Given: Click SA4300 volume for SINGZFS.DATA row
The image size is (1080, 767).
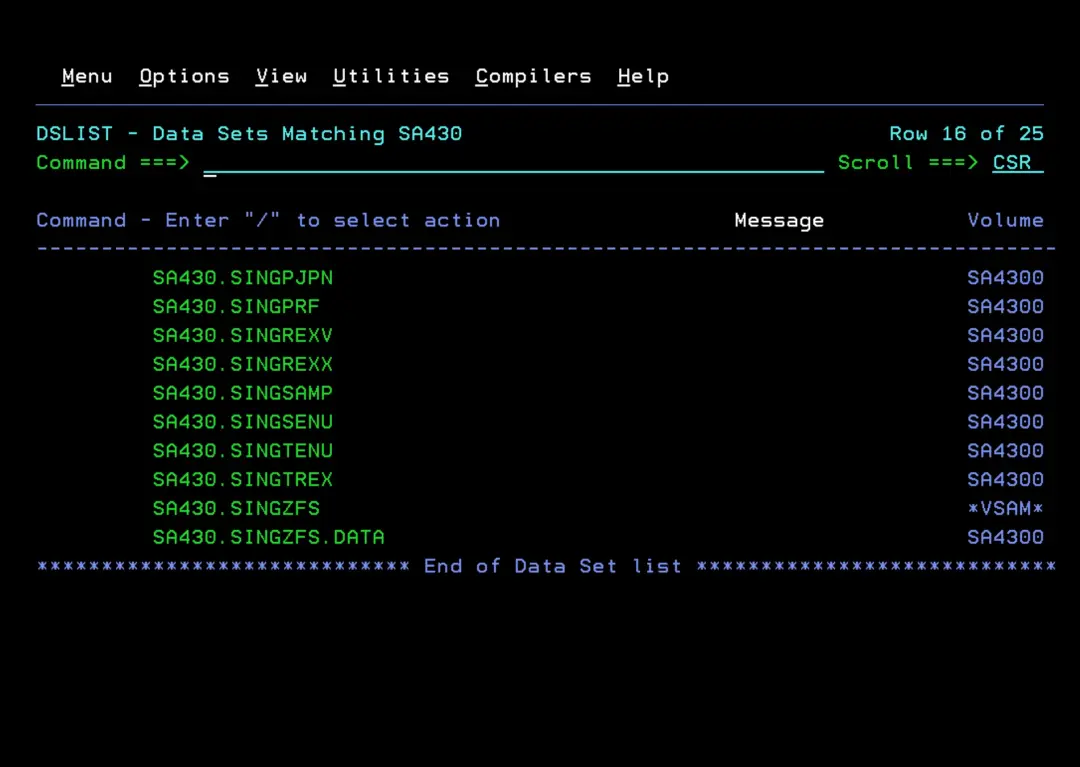Looking at the screenshot, I should point(1006,538).
